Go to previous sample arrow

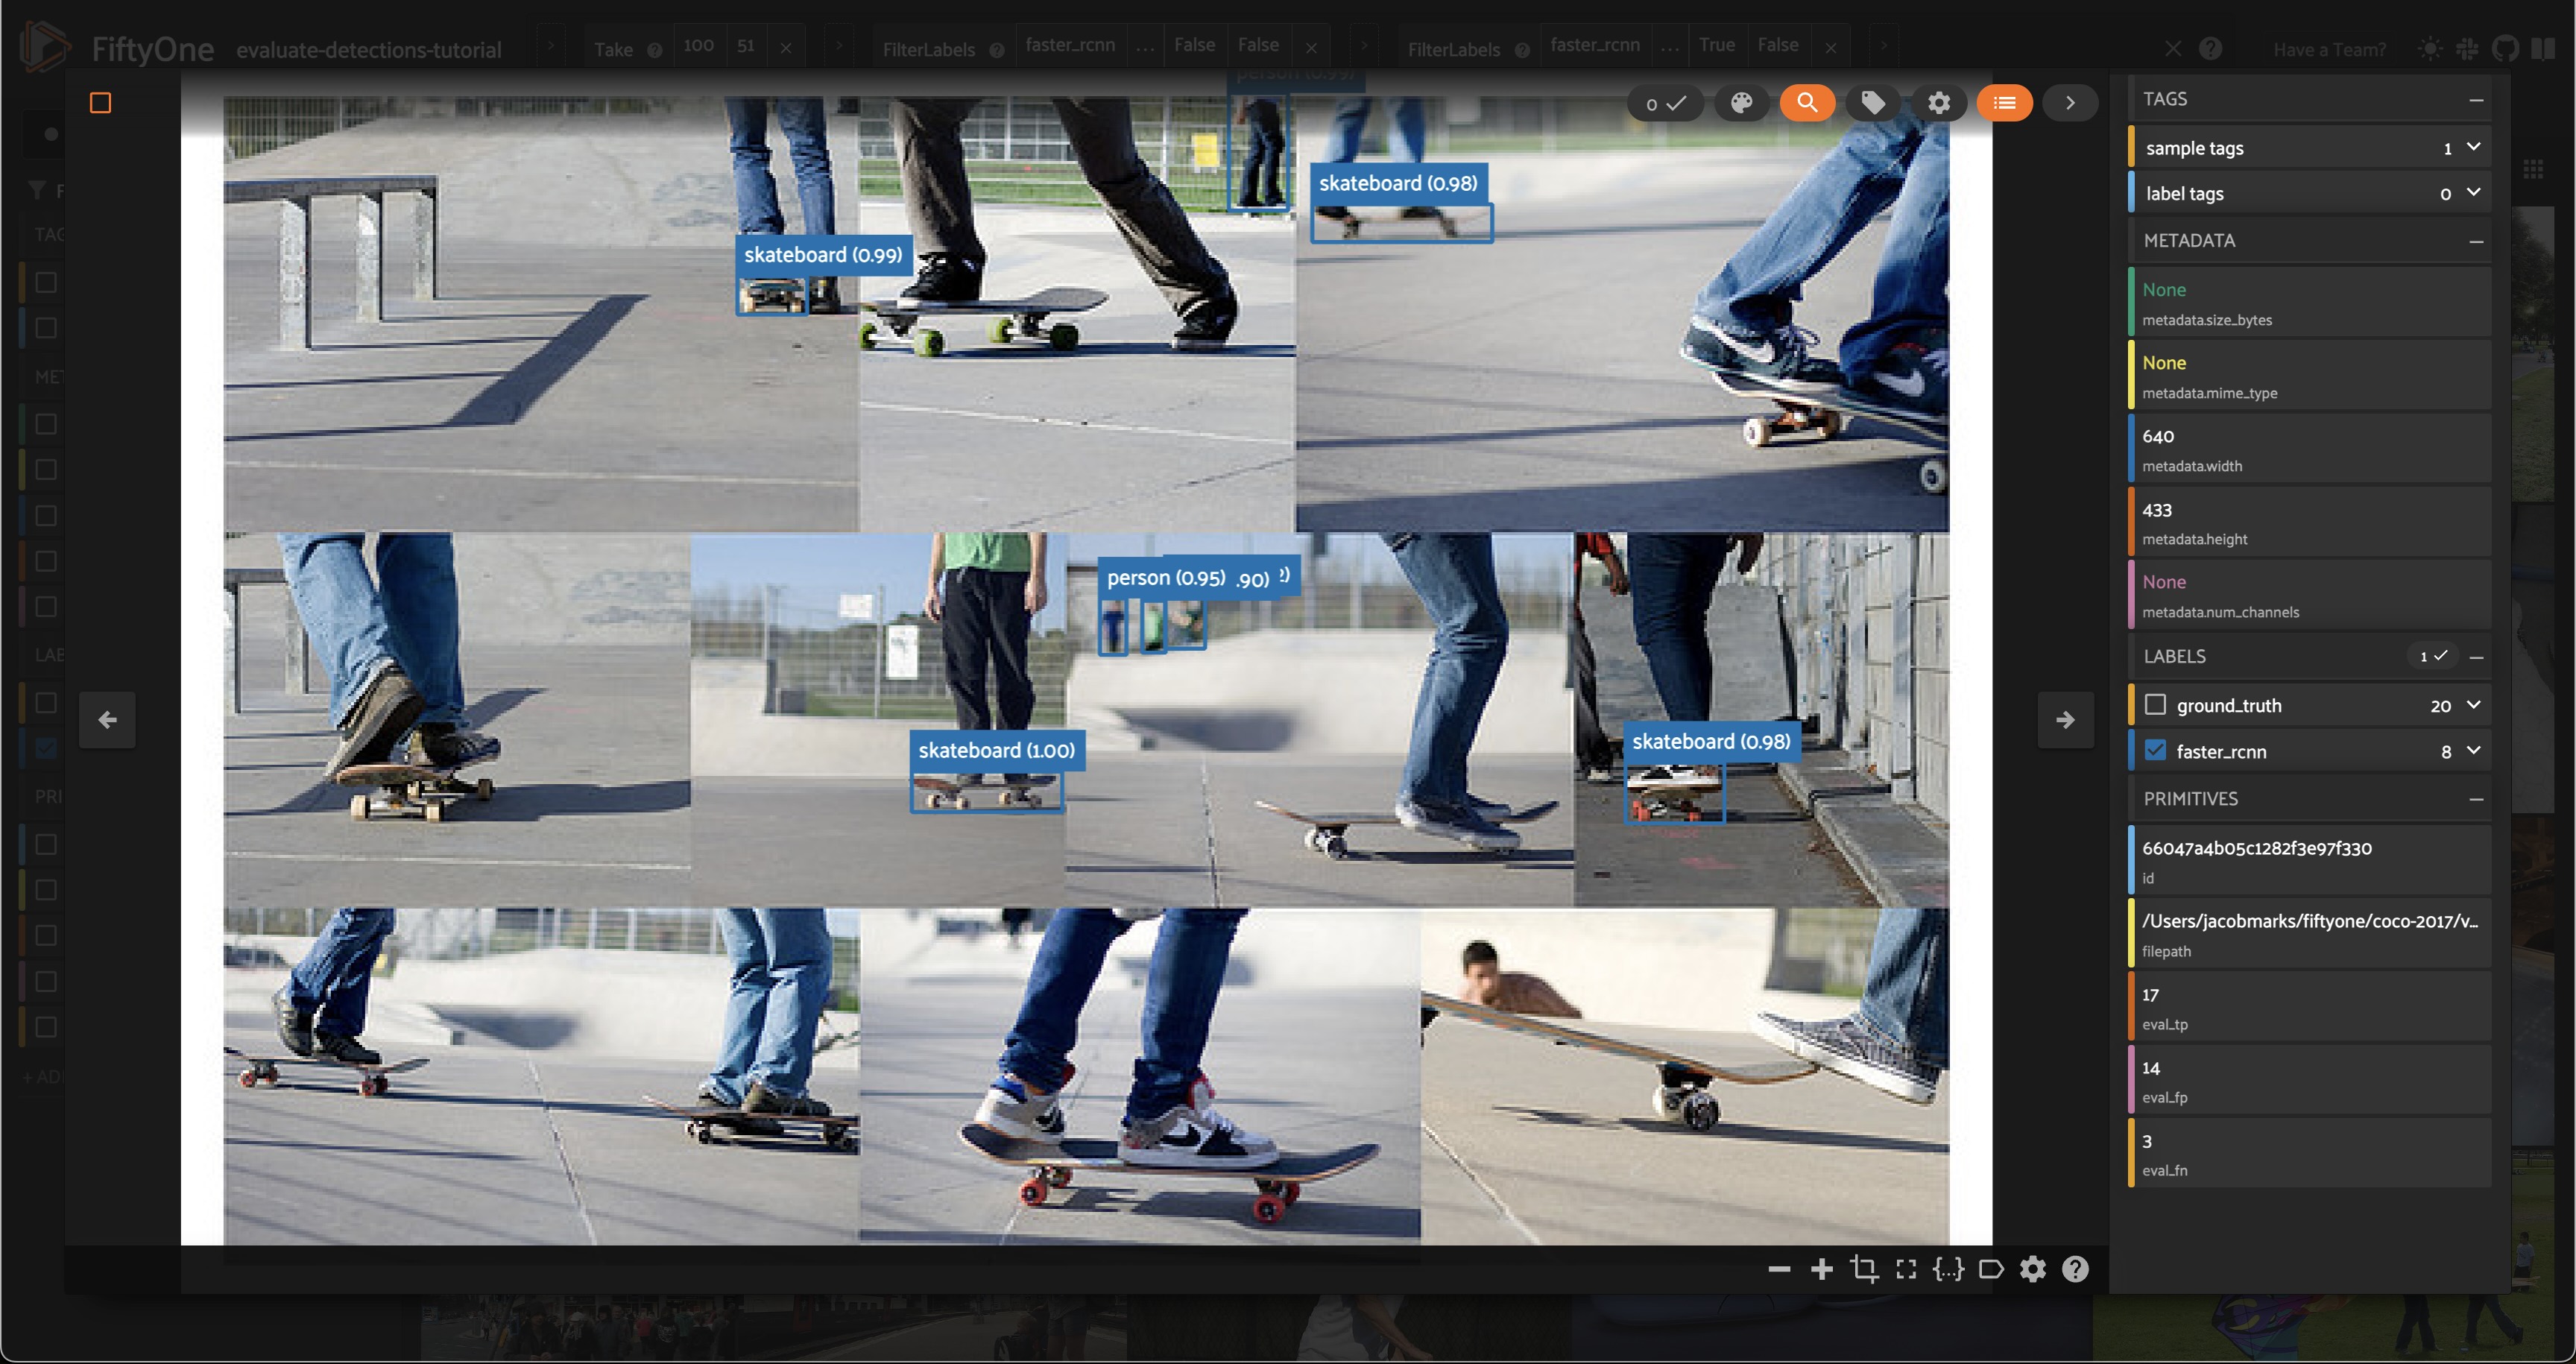pyautogui.click(x=107, y=719)
